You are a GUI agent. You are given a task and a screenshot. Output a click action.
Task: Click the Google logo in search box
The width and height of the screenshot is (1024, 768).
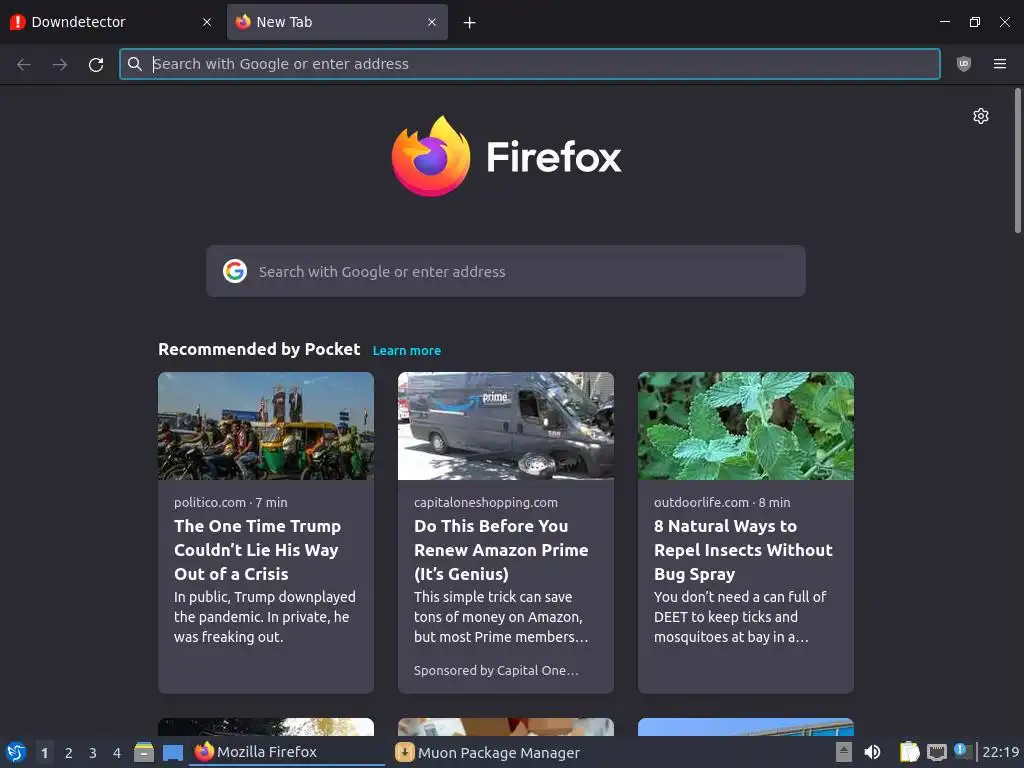[234, 271]
